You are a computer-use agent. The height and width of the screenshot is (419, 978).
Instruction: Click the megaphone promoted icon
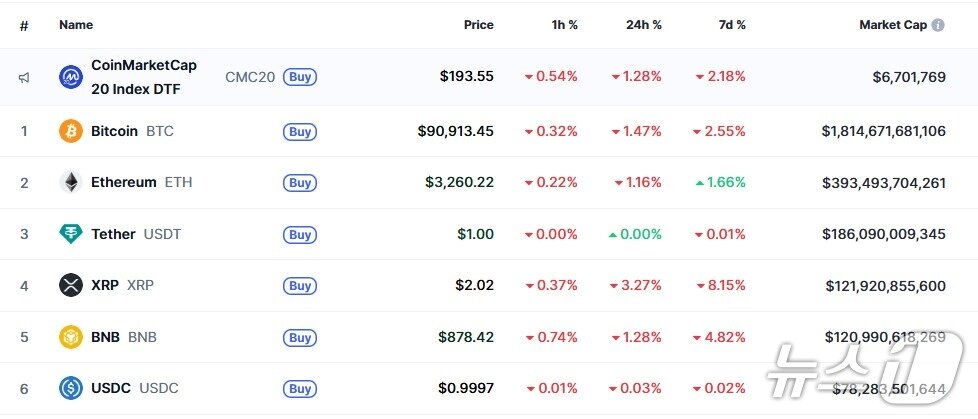[24, 77]
